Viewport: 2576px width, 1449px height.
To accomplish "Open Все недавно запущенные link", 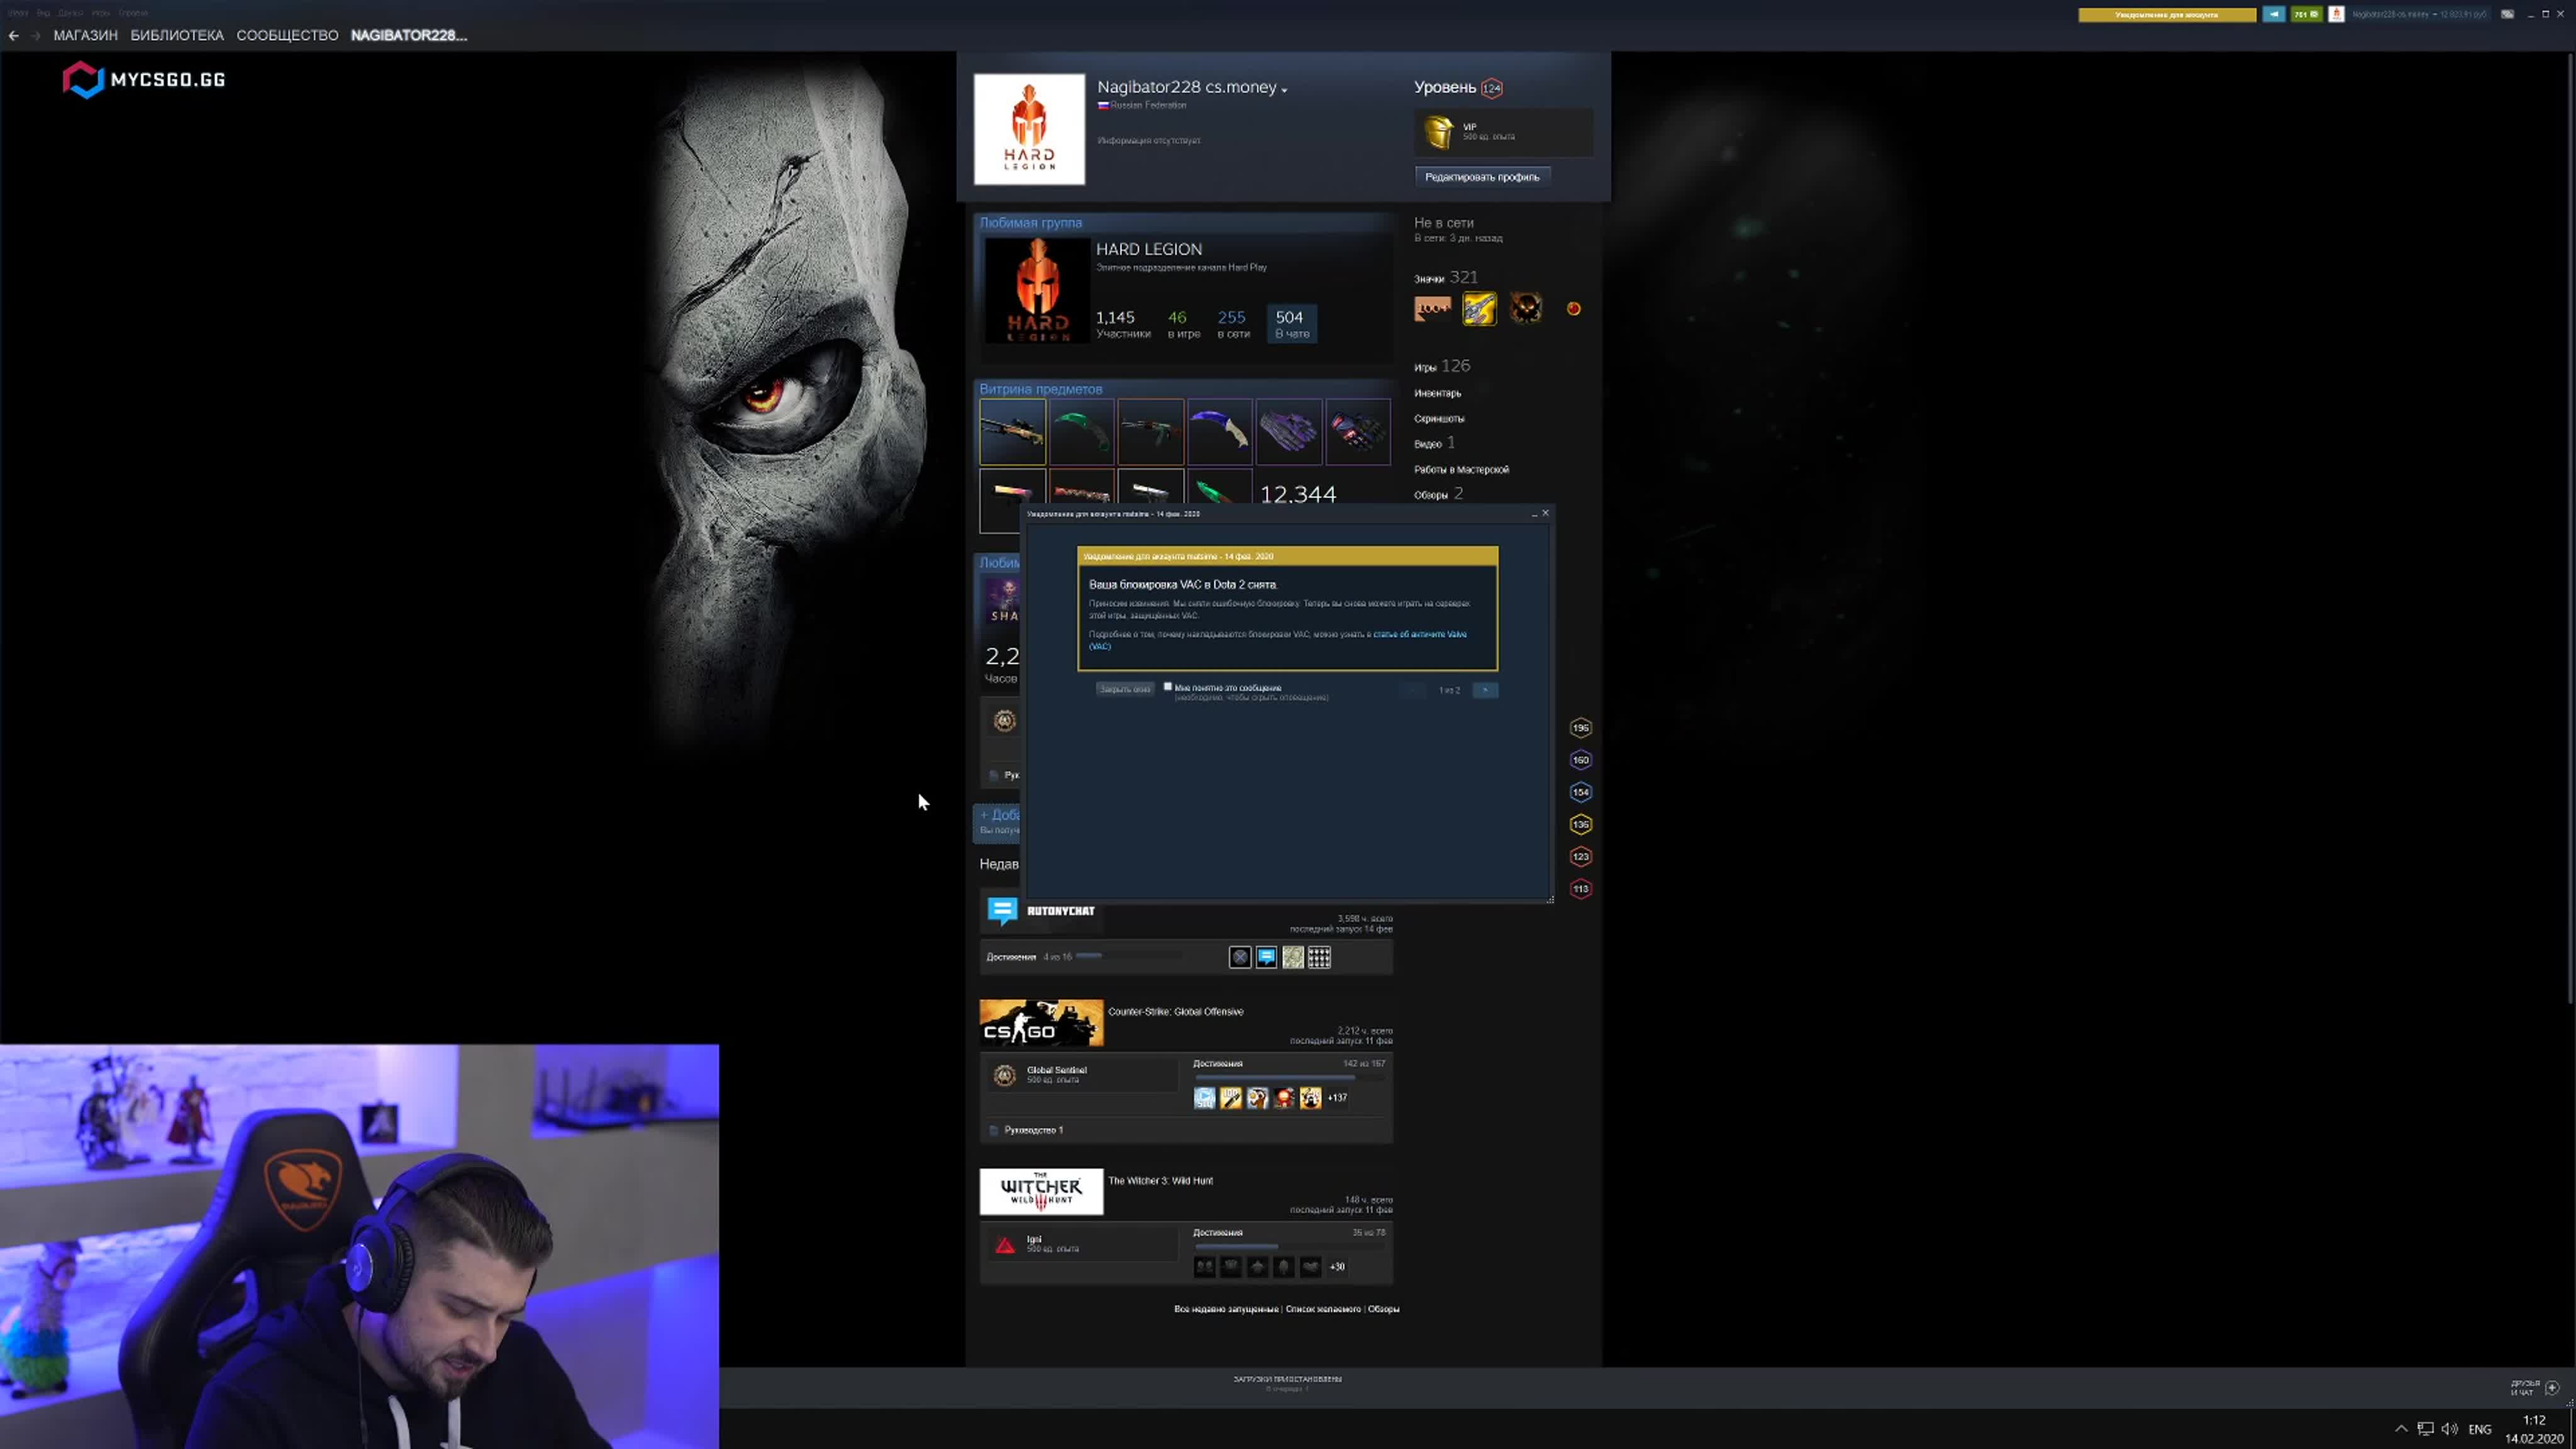I will click(x=1226, y=1309).
